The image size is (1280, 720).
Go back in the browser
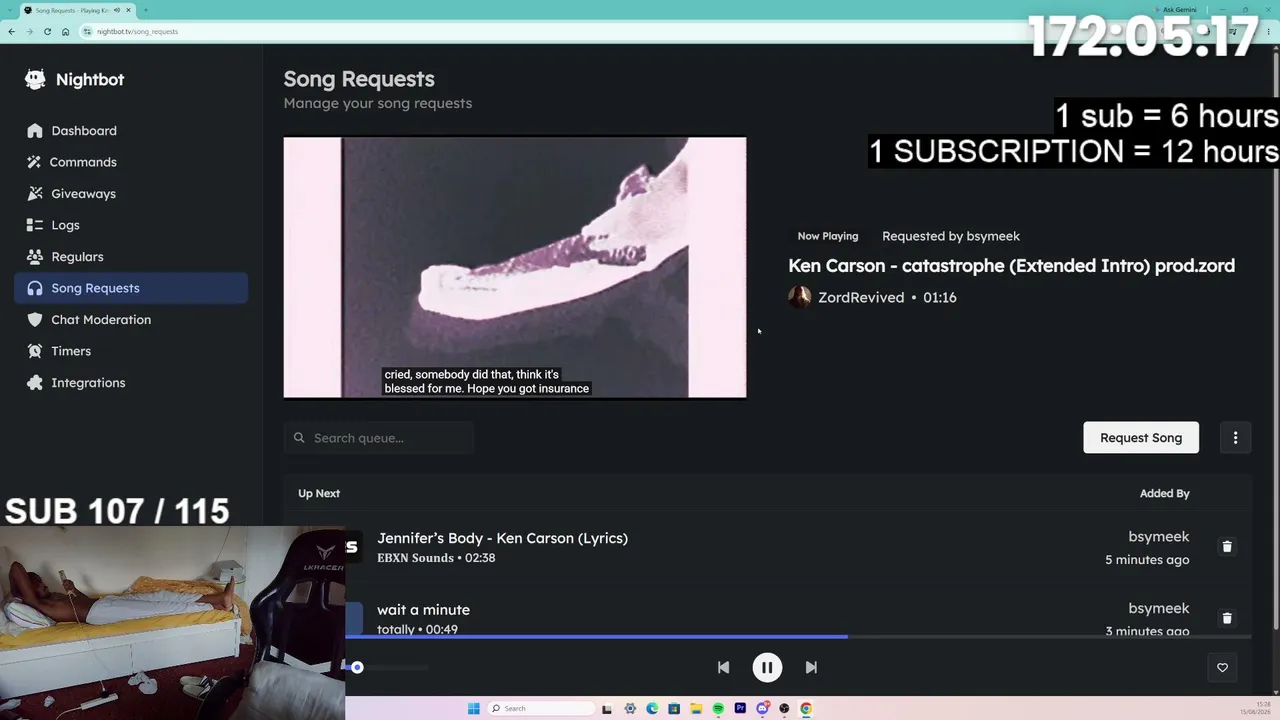pyautogui.click(x=11, y=32)
